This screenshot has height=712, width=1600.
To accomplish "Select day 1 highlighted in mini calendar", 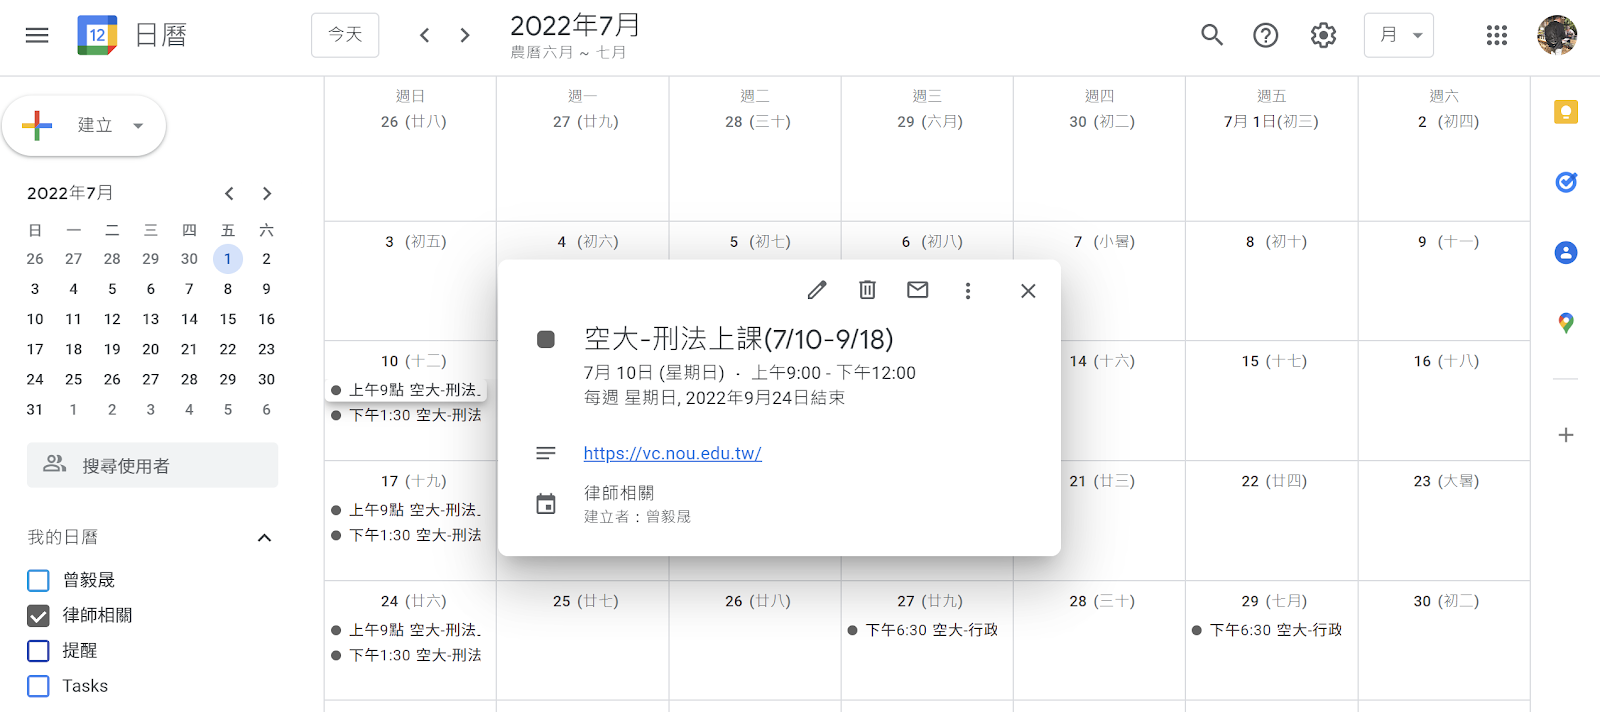I will 228,259.
